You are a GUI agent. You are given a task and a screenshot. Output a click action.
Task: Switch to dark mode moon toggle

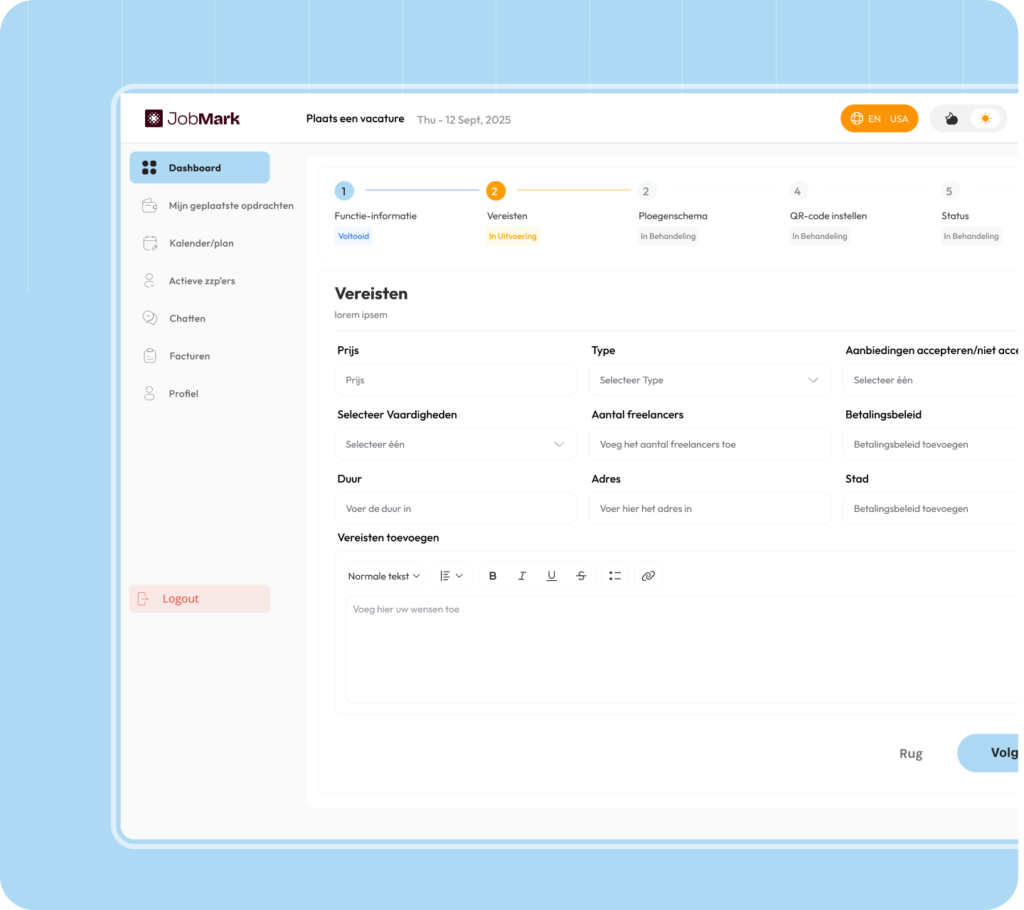tap(952, 119)
